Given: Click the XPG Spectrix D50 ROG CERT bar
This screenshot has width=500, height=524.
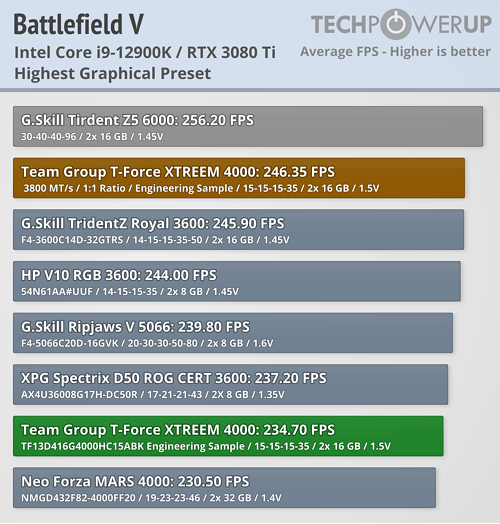Looking at the screenshot, I should 231,384.
